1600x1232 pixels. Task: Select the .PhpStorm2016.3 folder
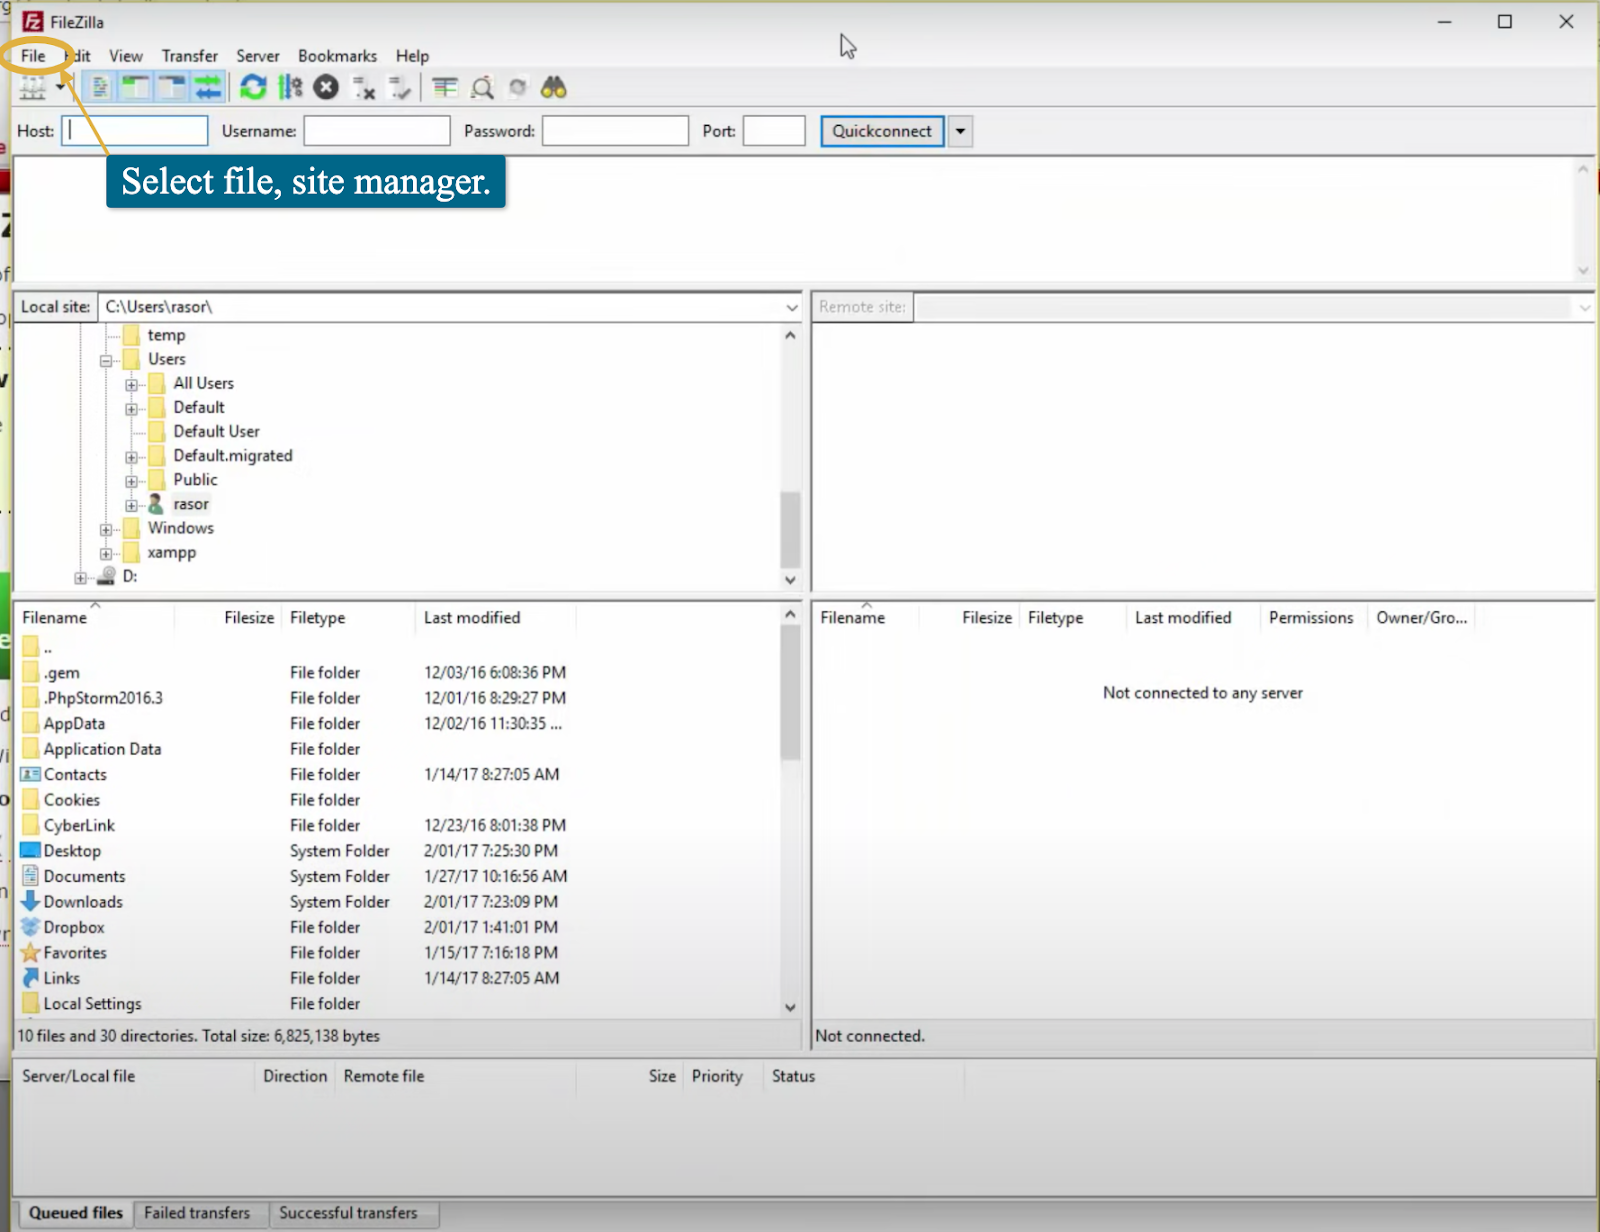pyautogui.click(x=103, y=698)
